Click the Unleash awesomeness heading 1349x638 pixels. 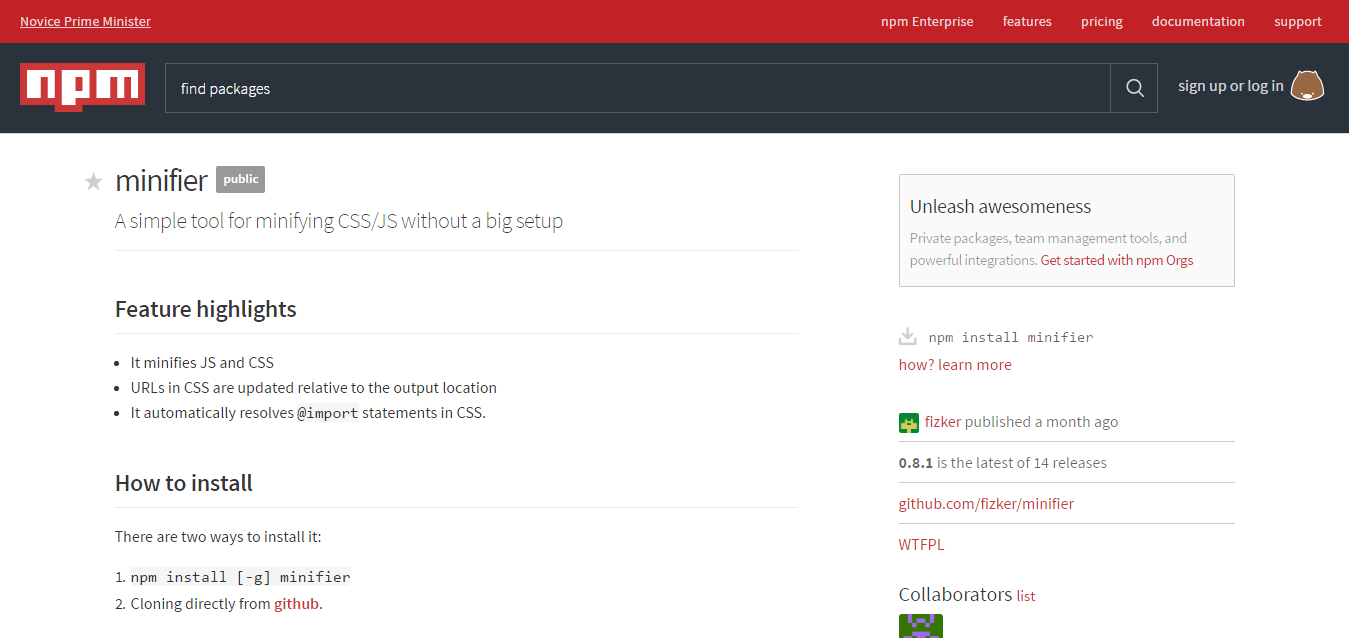click(x=1000, y=207)
